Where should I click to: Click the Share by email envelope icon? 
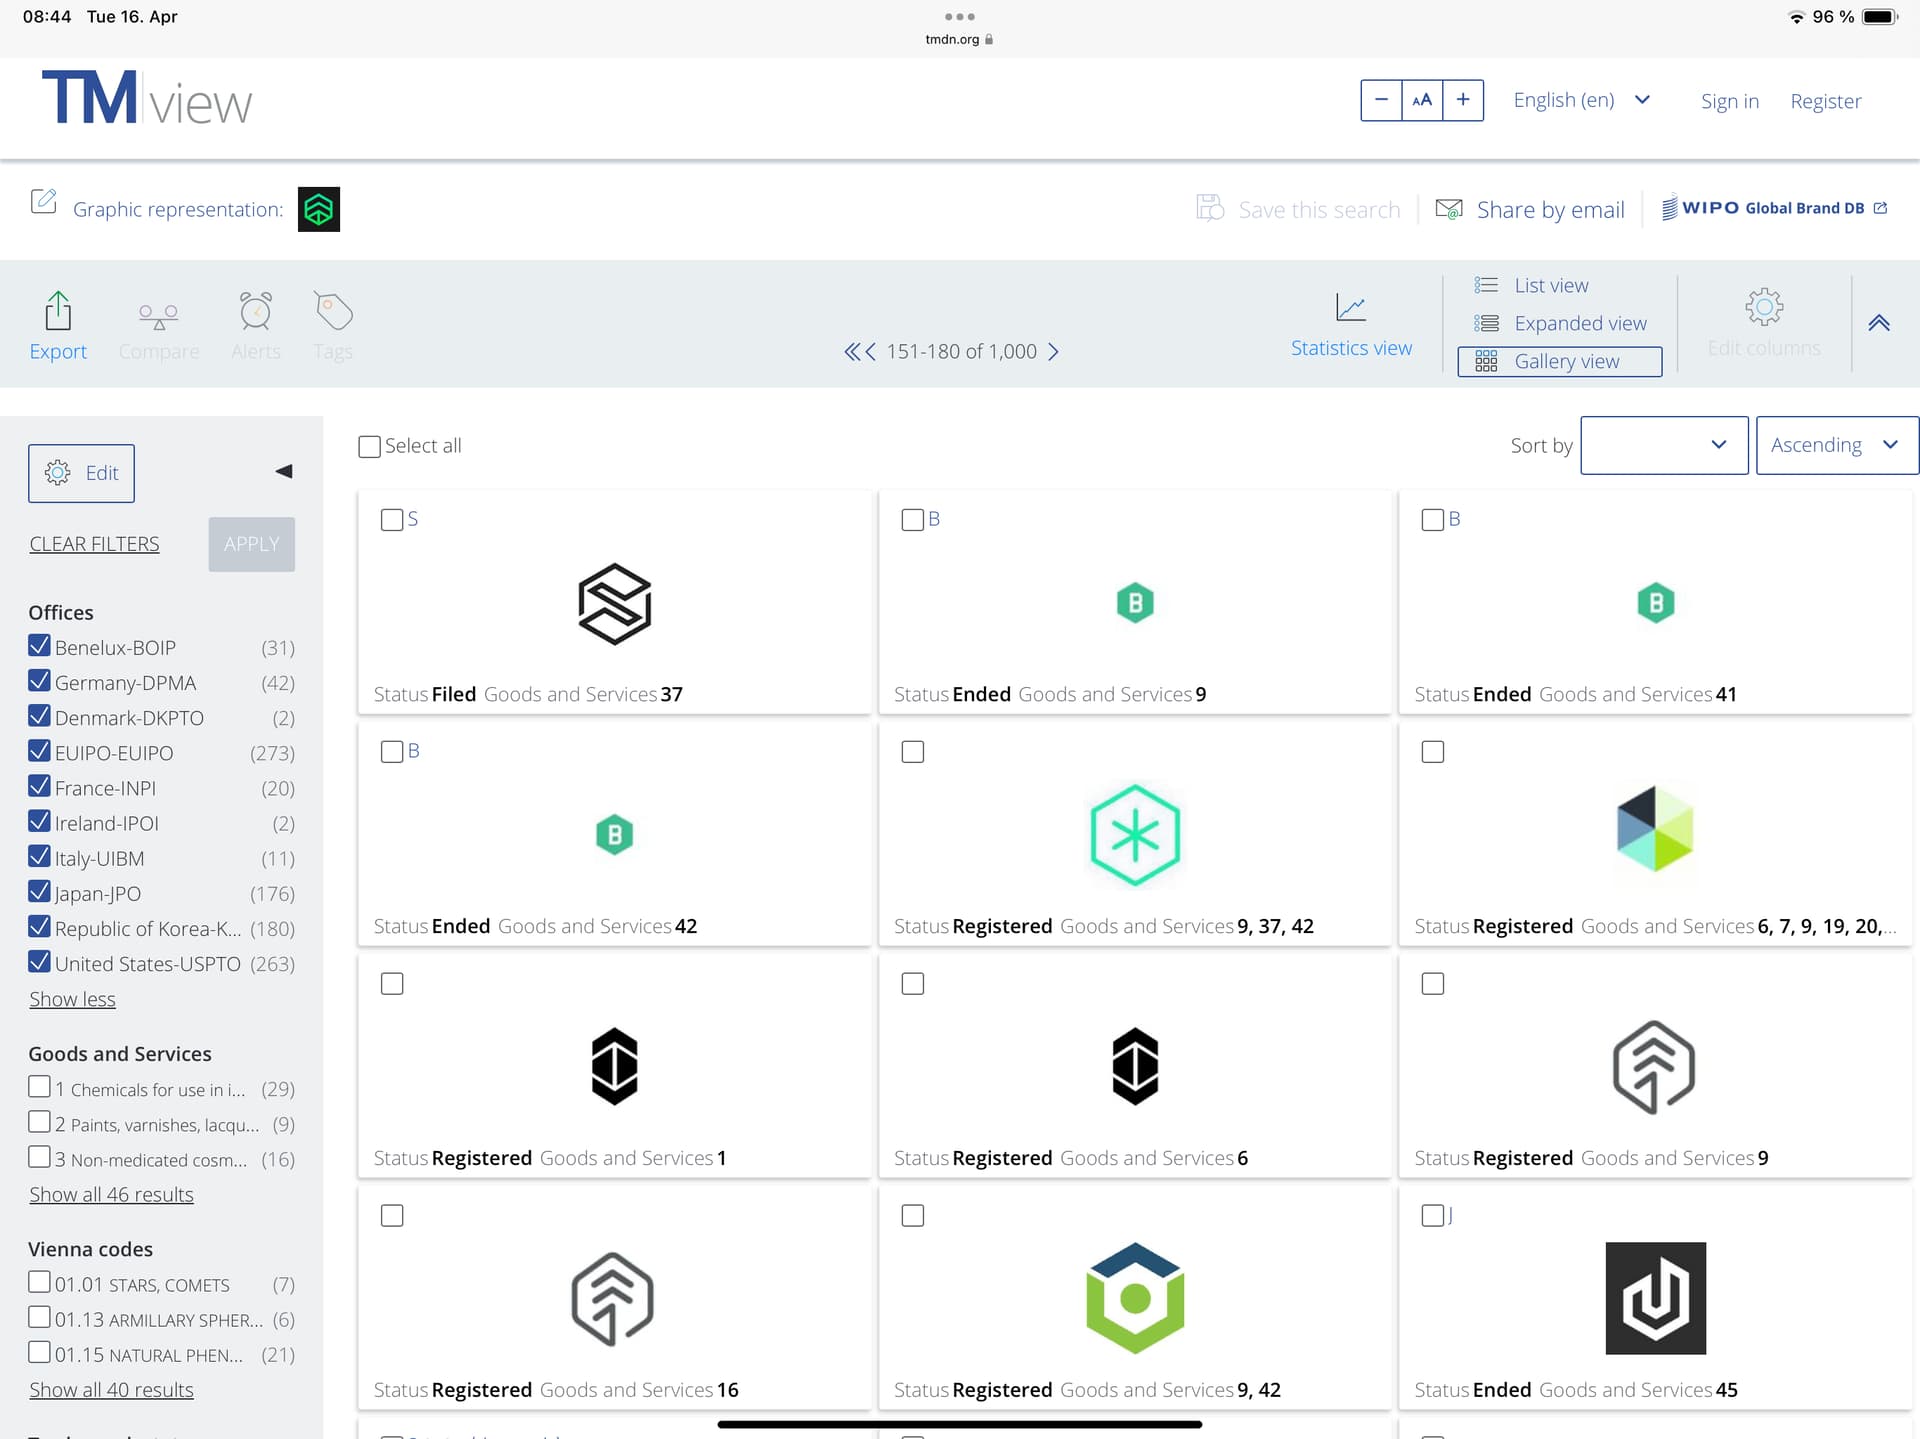[x=1449, y=209]
